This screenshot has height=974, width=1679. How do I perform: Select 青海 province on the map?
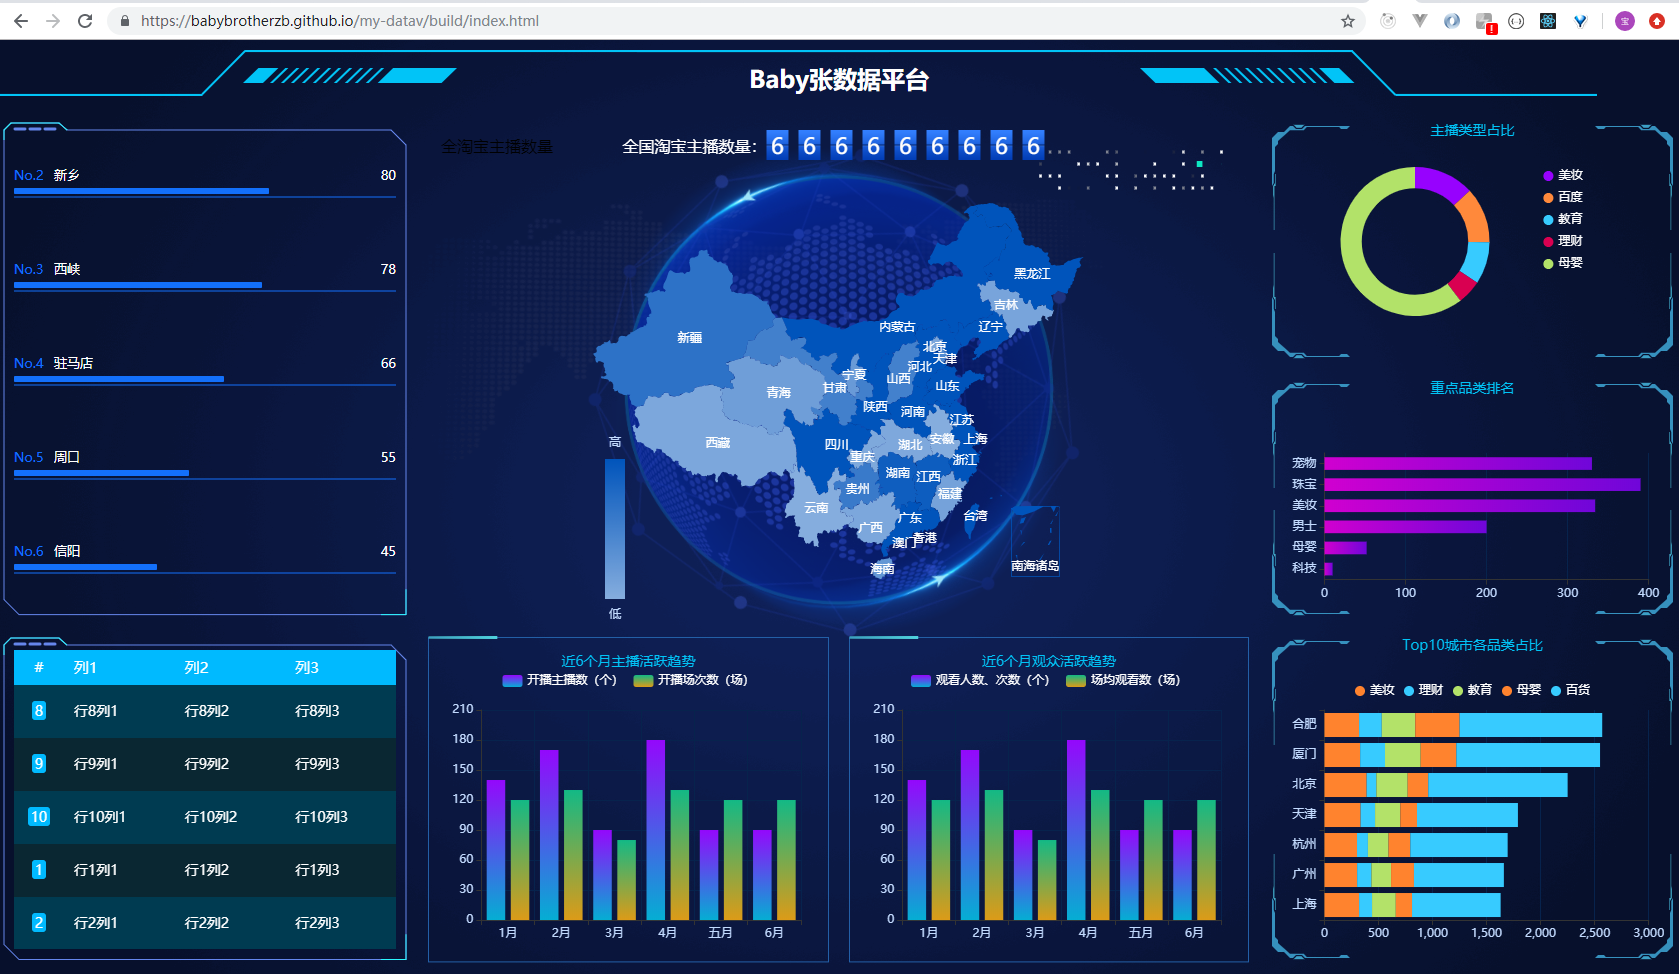tap(778, 392)
